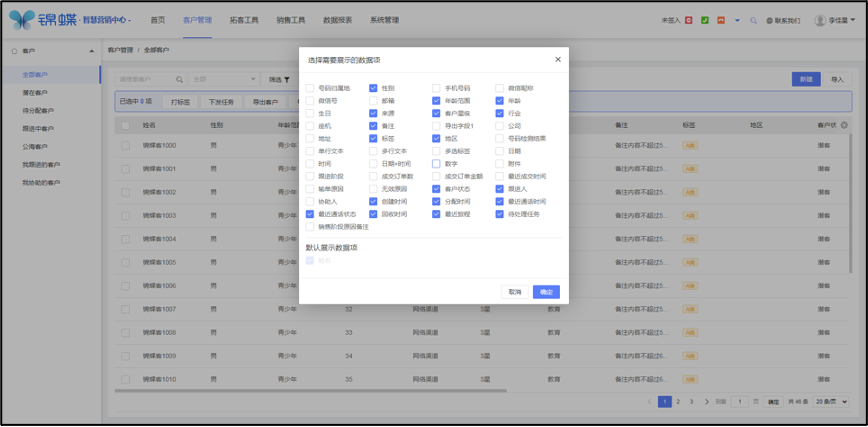Click the 确定 button in the dialog
This screenshot has height=427, width=868.
click(x=546, y=292)
